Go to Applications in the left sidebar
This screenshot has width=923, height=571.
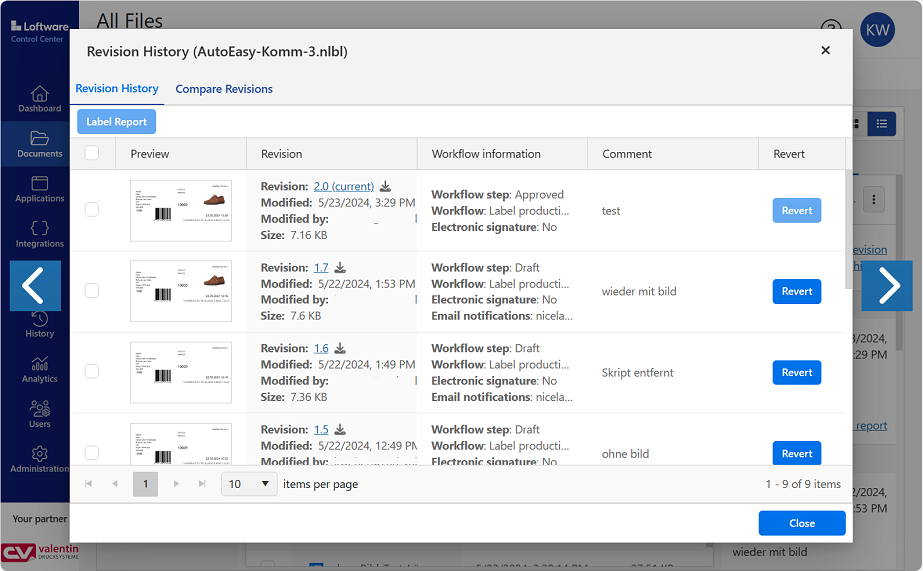click(x=40, y=189)
